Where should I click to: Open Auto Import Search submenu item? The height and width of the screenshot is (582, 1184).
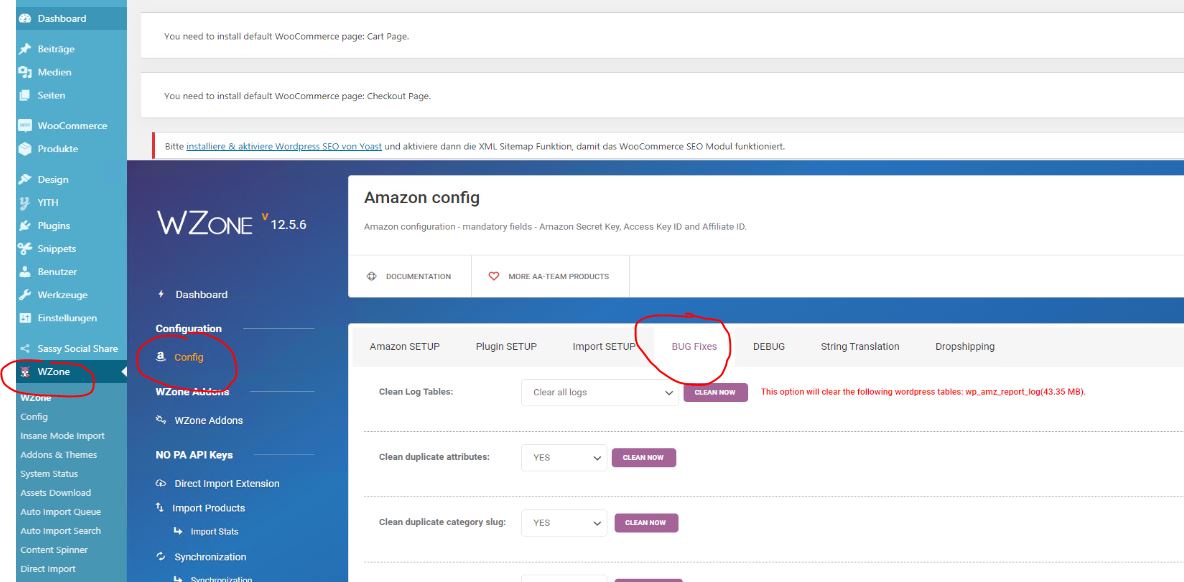click(60, 531)
